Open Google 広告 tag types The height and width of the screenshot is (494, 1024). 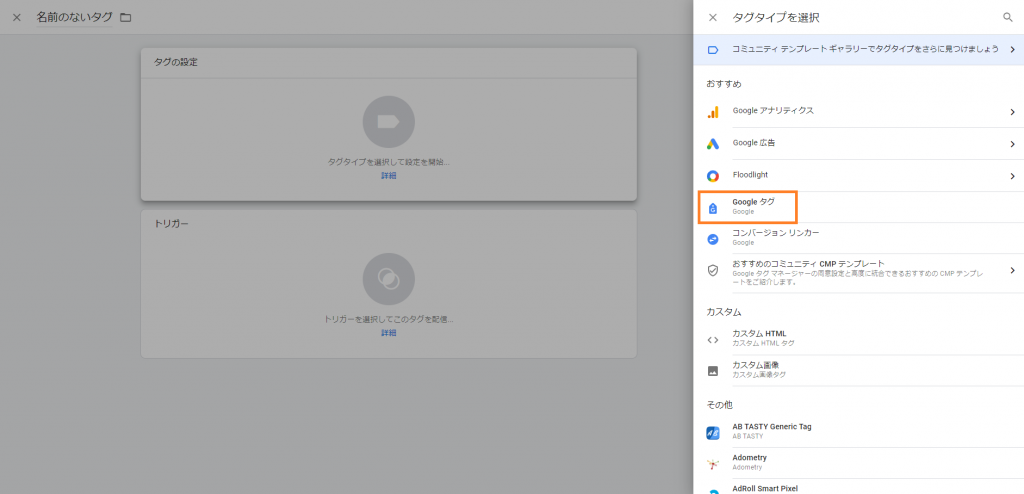coord(858,144)
